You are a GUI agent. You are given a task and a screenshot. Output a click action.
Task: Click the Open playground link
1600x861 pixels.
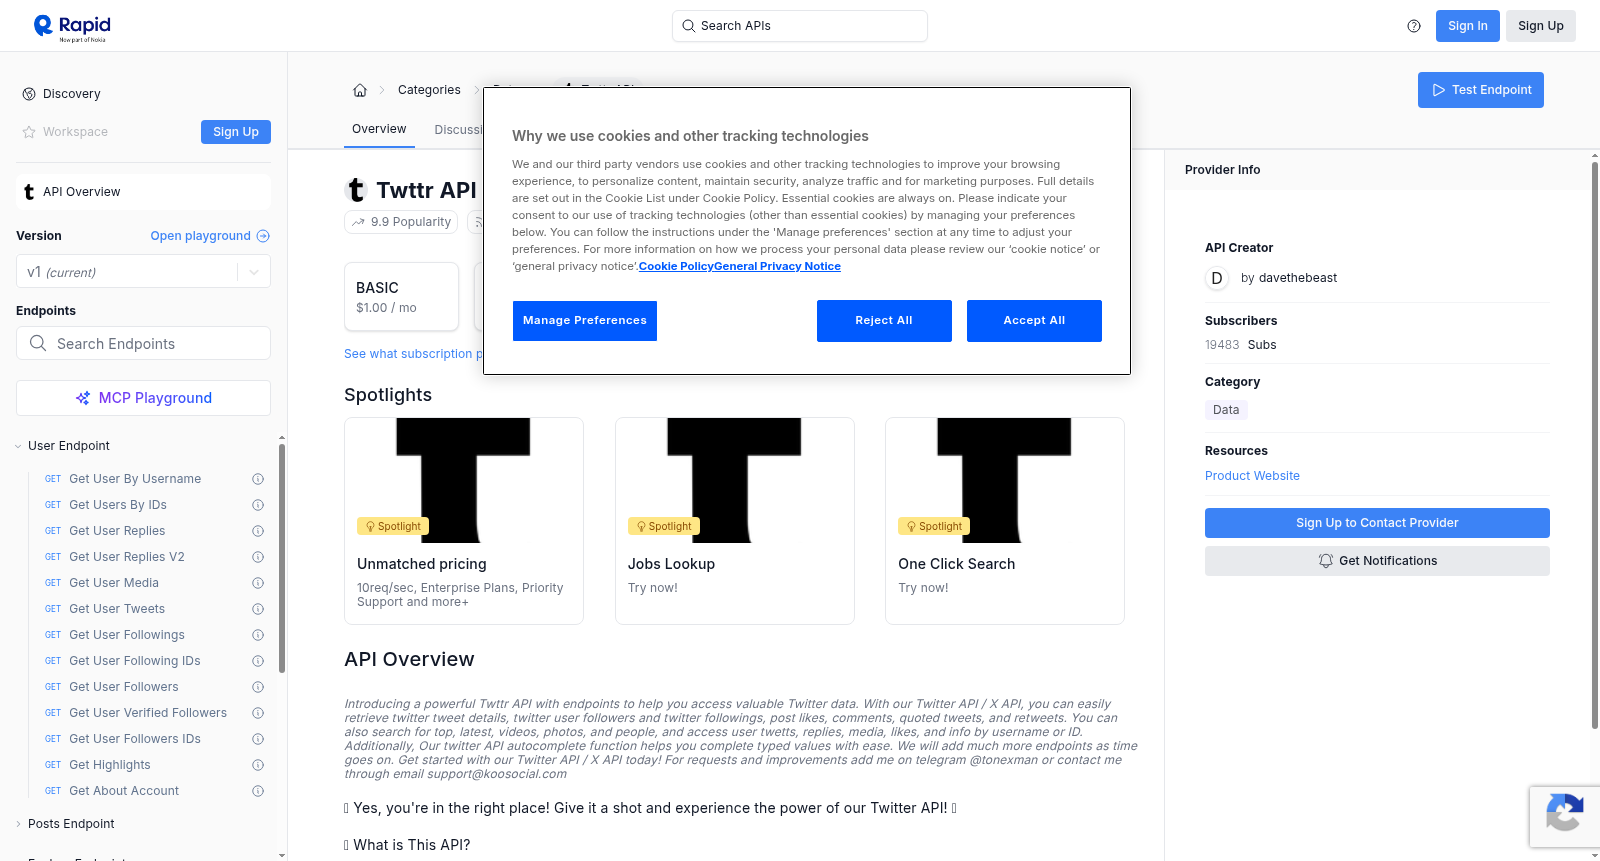pos(210,236)
